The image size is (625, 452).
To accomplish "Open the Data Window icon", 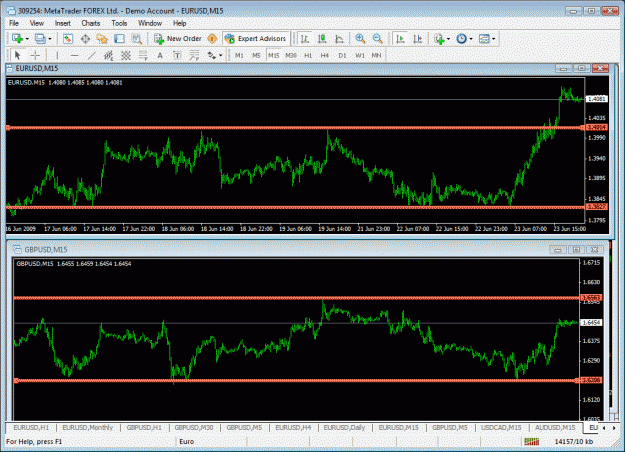I will [85, 39].
